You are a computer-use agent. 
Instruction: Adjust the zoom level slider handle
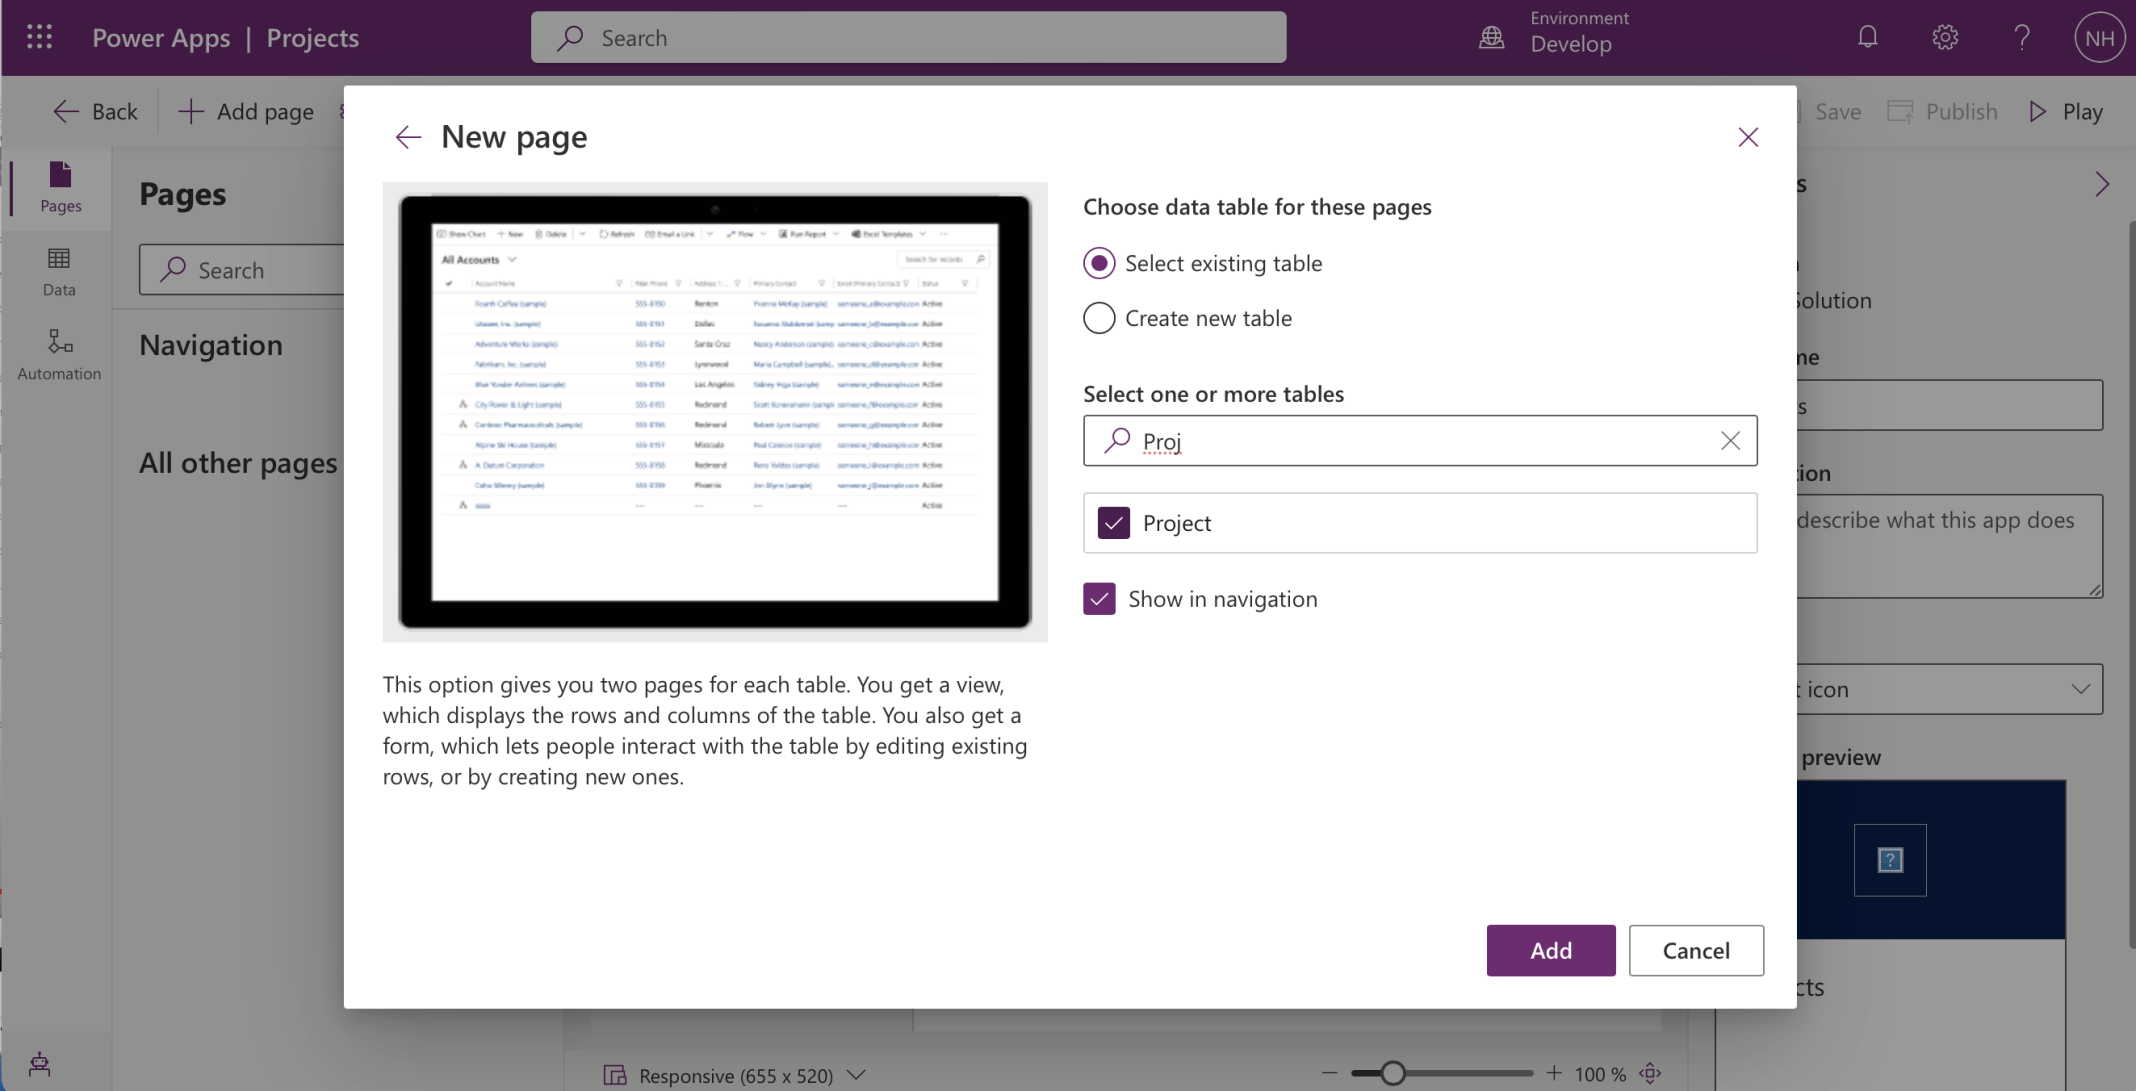click(x=1393, y=1073)
